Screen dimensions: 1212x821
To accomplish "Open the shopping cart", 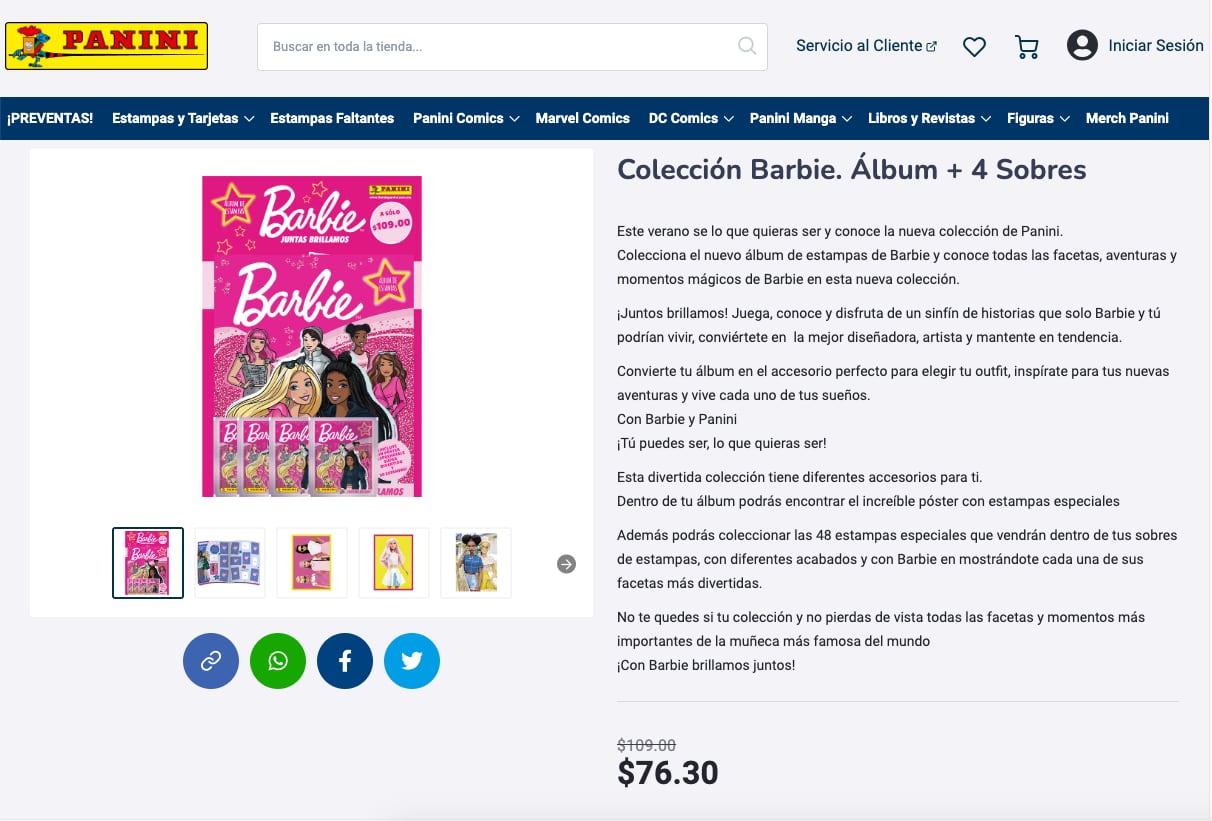I will point(1026,46).
